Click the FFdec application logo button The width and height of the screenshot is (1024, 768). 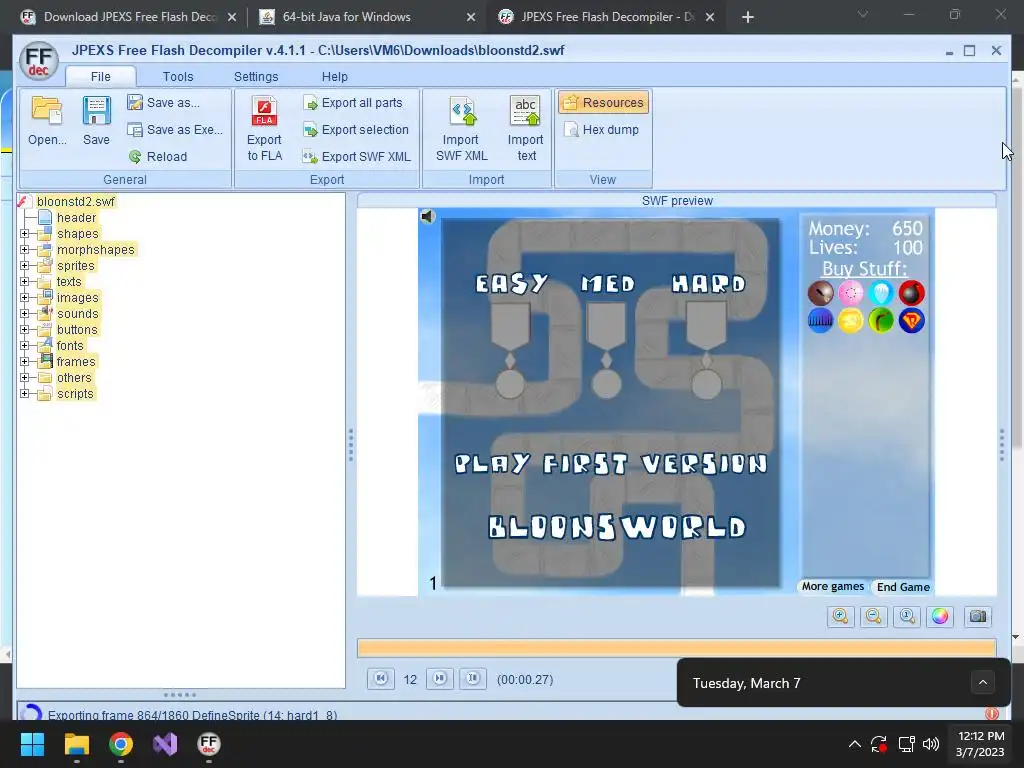[x=39, y=61]
